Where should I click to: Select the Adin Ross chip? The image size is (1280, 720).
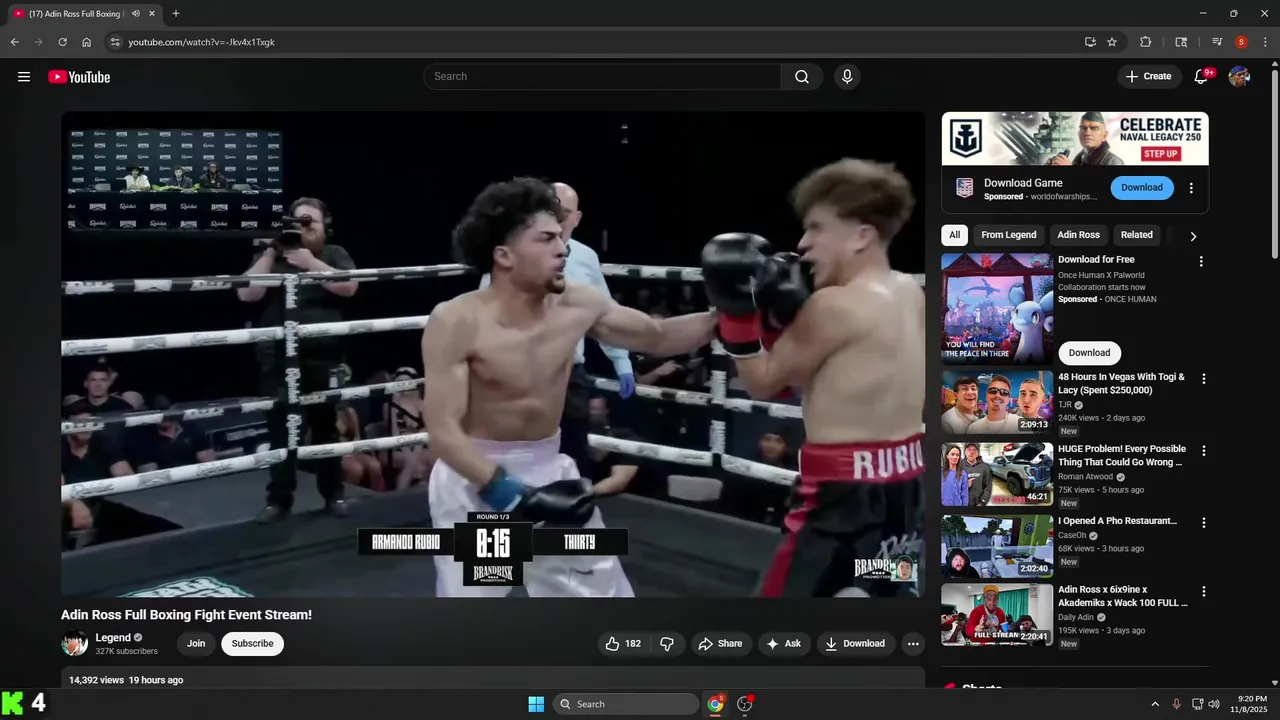[x=1078, y=235]
